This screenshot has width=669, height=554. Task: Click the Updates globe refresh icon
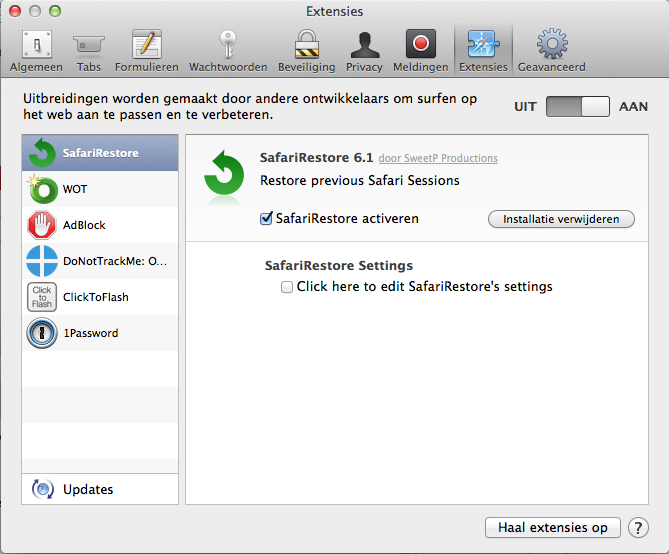click(43, 489)
